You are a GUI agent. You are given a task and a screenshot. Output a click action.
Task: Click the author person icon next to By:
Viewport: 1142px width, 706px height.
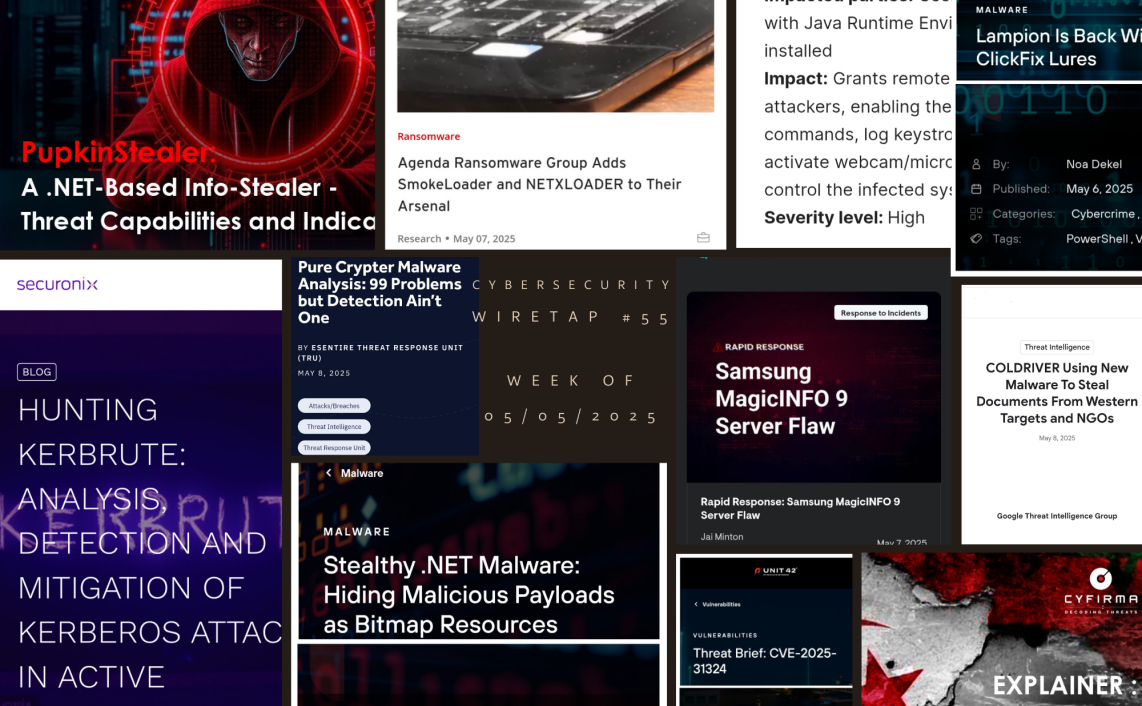(x=976, y=165)
